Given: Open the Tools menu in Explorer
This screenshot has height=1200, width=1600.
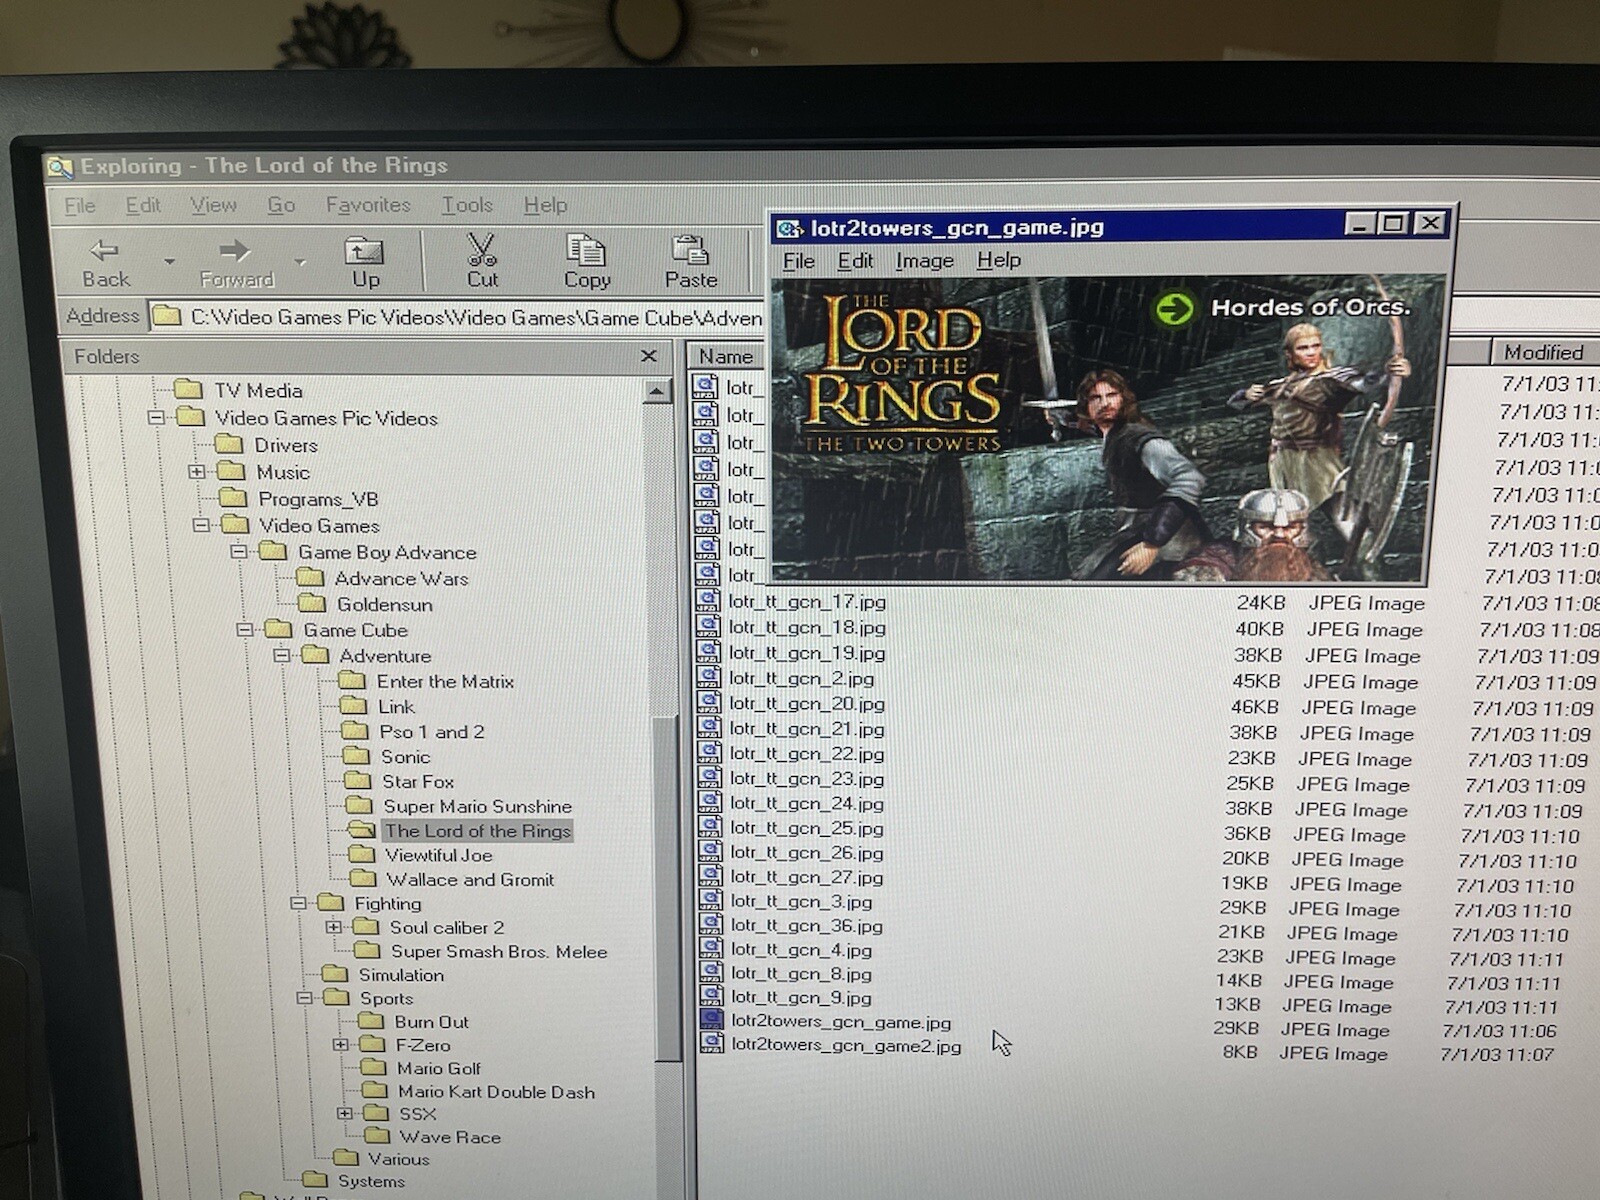Looking at the screenshot, I should click(x=467, y=205).
